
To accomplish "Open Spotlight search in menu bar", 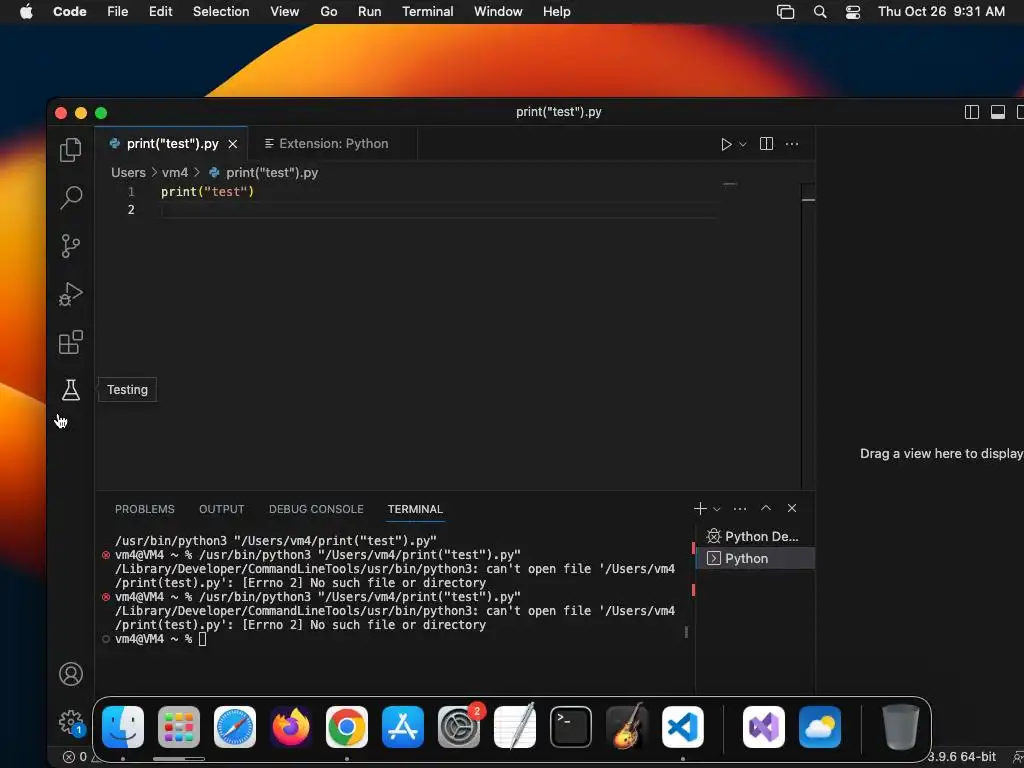I will coord(820,12).
